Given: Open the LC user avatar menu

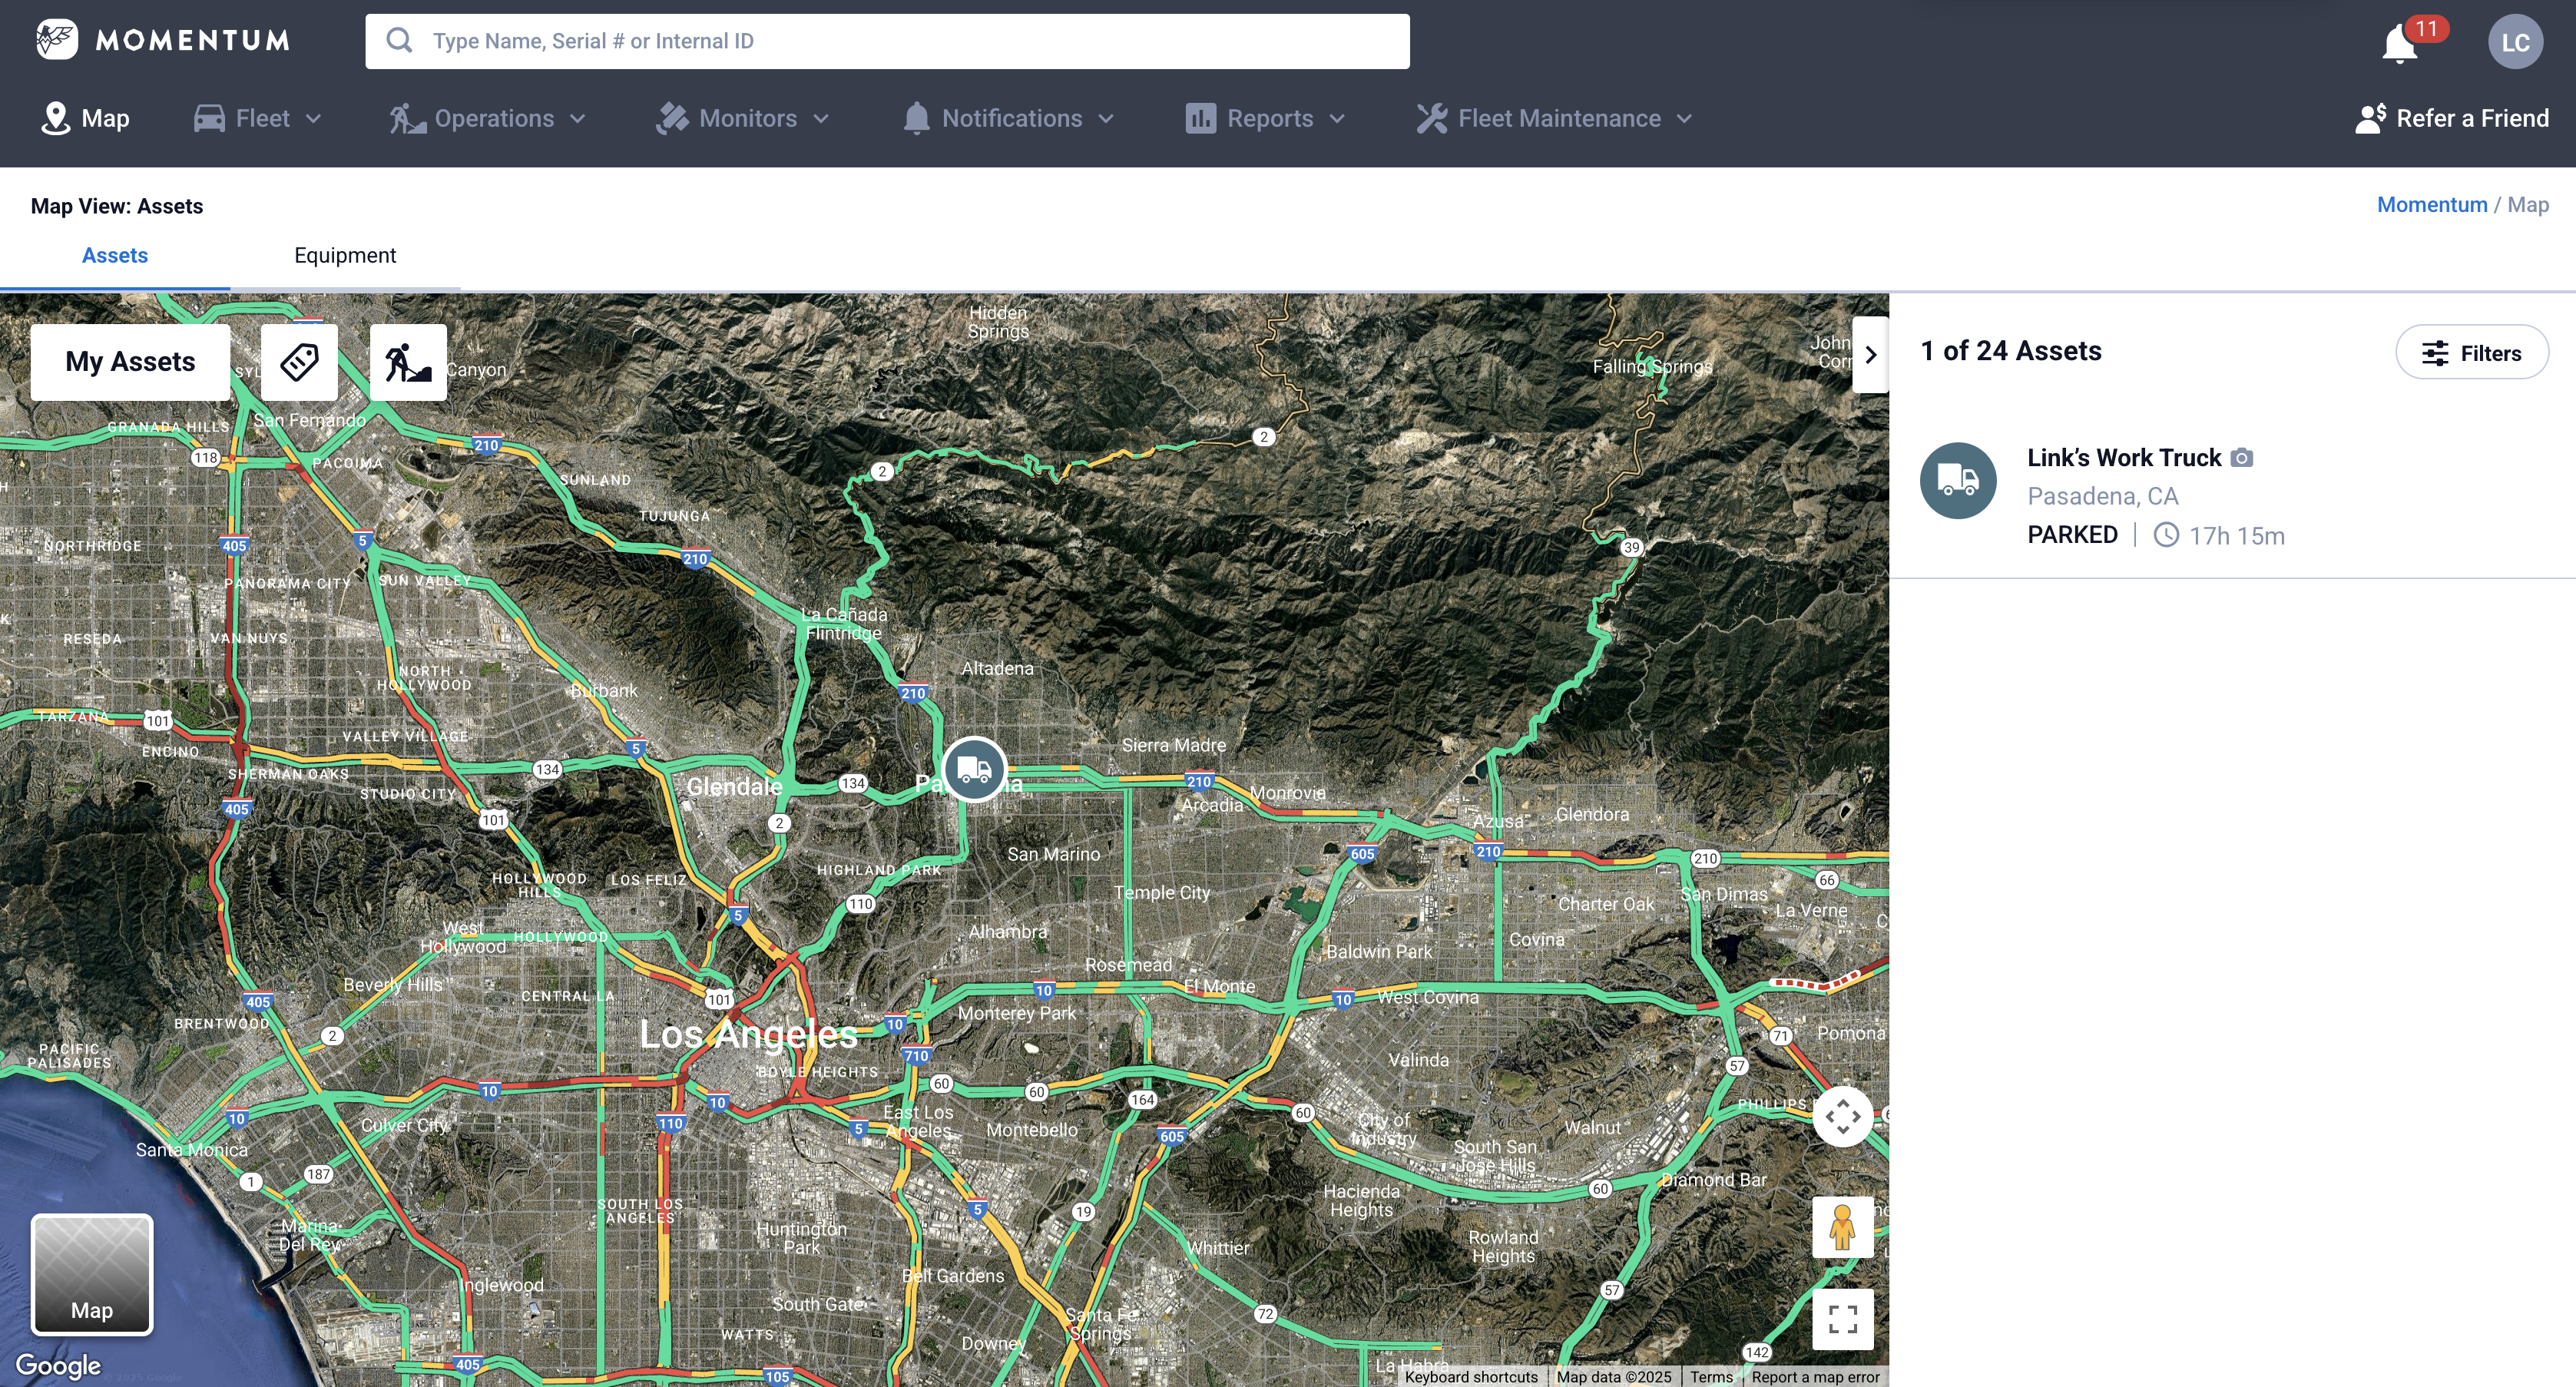Looking at the screenshot, I should pyautogui.click(x=2514, y=42).
